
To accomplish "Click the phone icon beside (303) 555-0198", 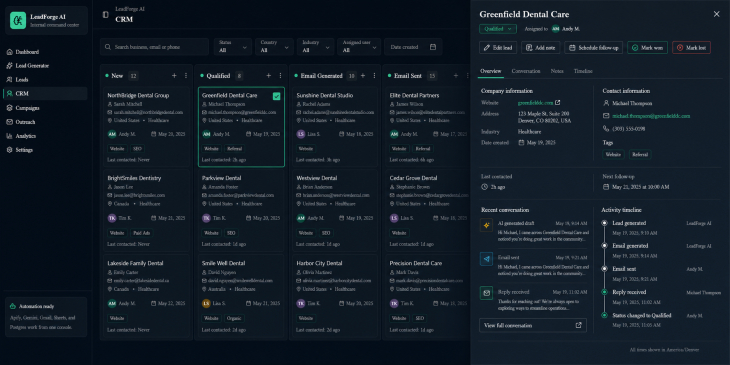I will tap(606, 128).
